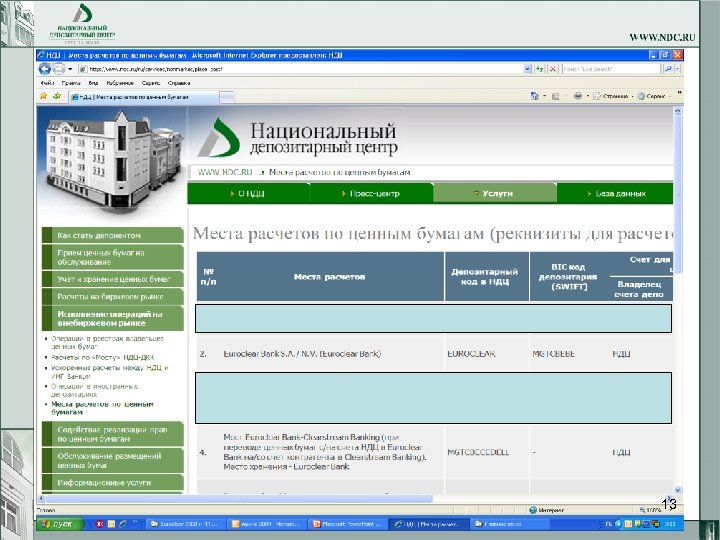
Task: Open the Файл menu
Action: [47, 83]
